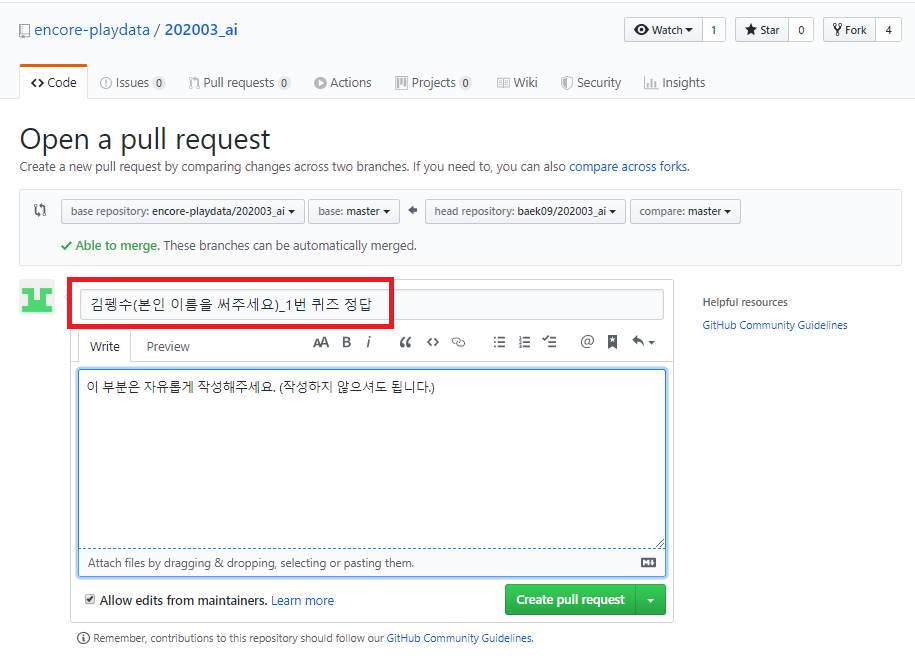Open the compare: master branch dropdown
This screenshot has width=915, height=665.
pos(685,211)
